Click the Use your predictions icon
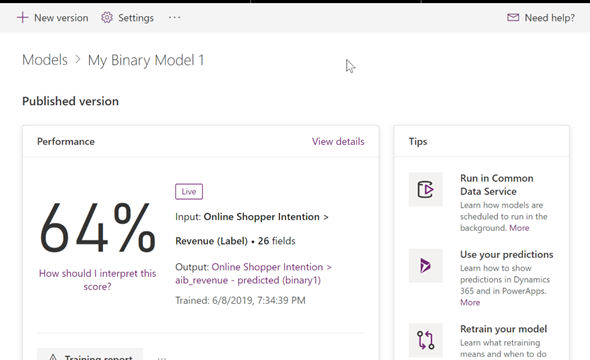The width and height of the screenshot is (590, 360). [x=426, y=266]
